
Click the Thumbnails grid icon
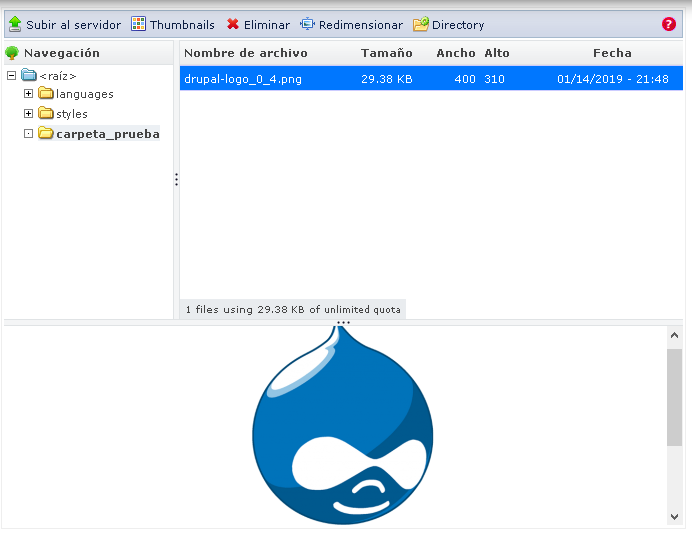138,24
